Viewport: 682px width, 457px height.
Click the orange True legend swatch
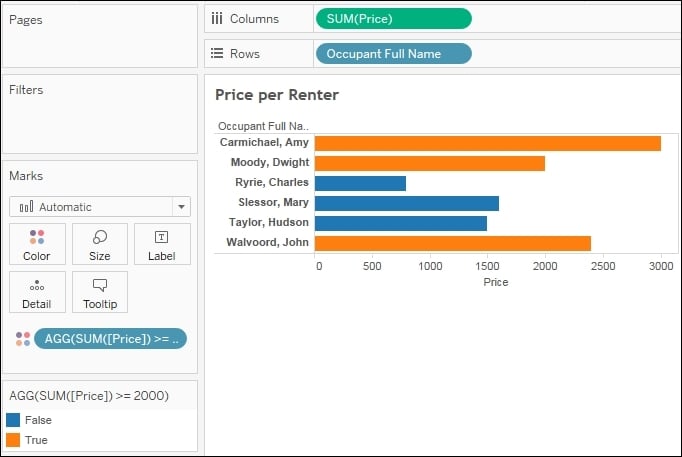pyautogui.click(x=13, y=440)
